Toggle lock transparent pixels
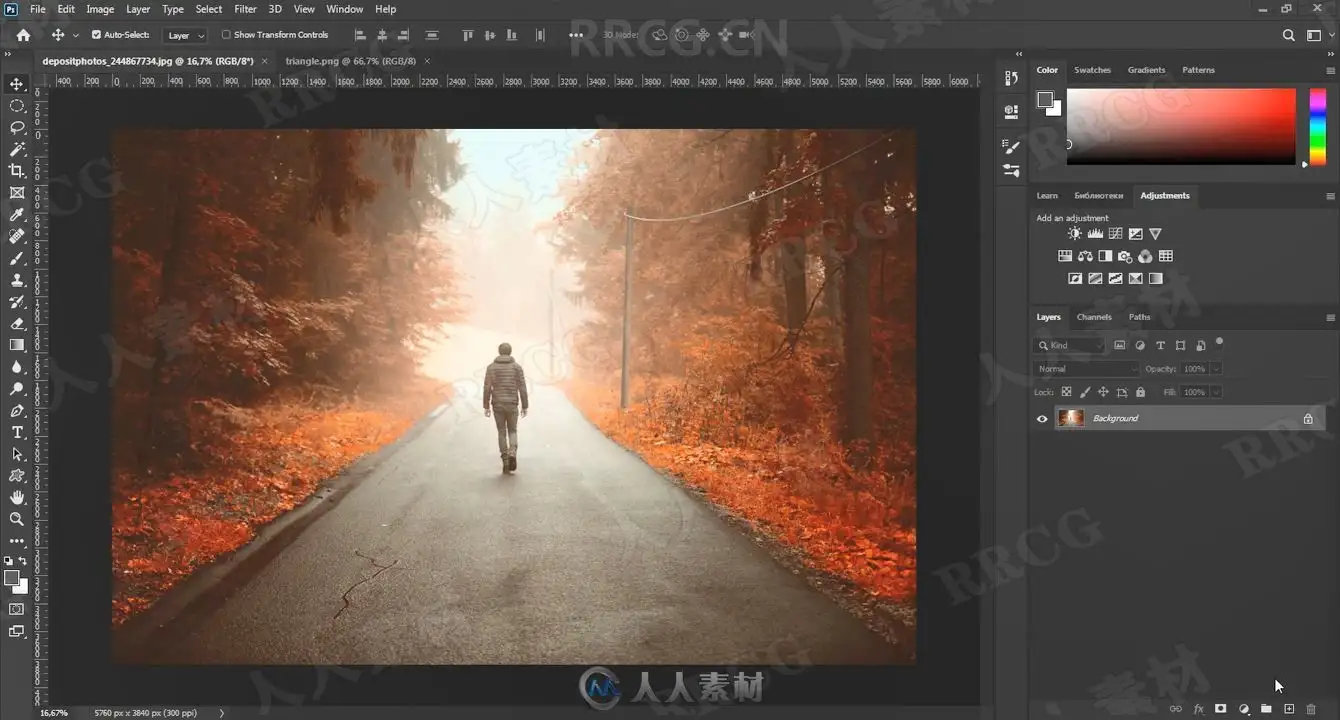The width and height of the screenshot is (1340, 720). [x=1066, y=393]
